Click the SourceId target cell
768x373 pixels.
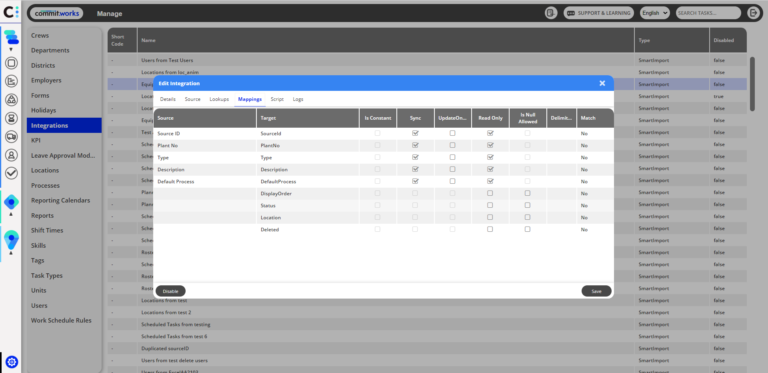pos(308,134)
